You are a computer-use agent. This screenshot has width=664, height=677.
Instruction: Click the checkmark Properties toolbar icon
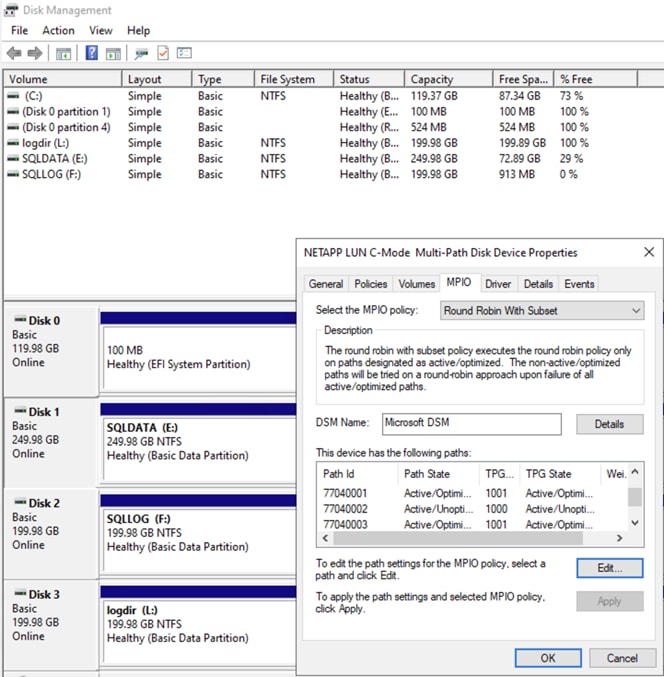click(163, 53)
